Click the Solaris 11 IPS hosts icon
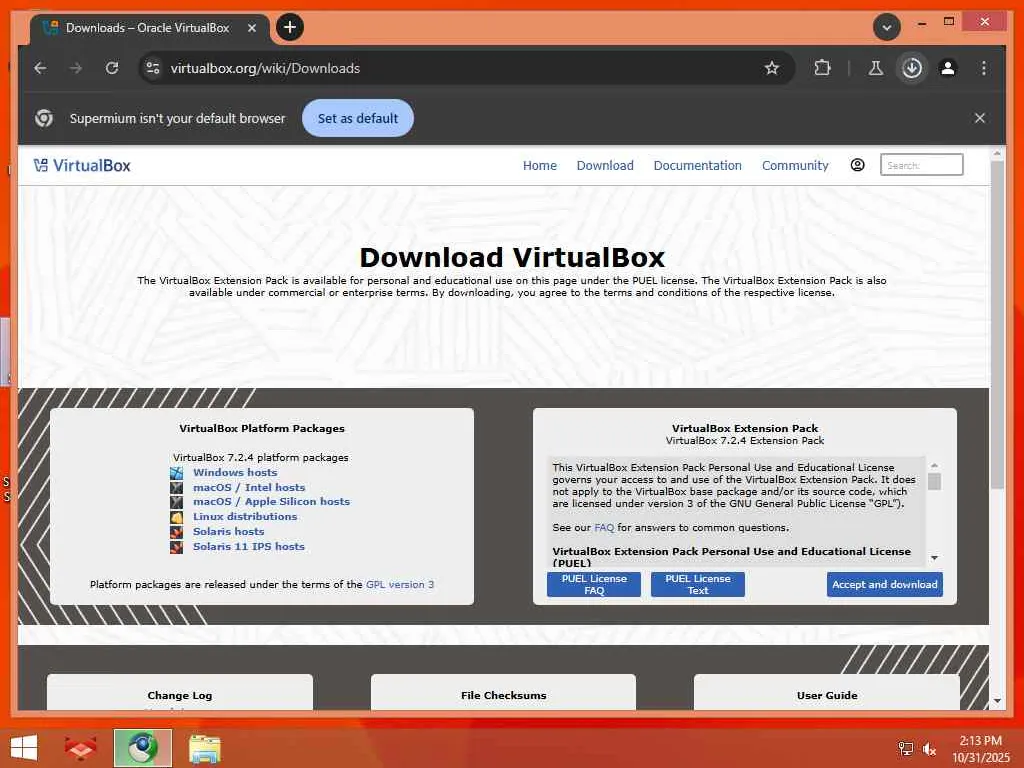The image size is (1024, 768). coord(176,547)
